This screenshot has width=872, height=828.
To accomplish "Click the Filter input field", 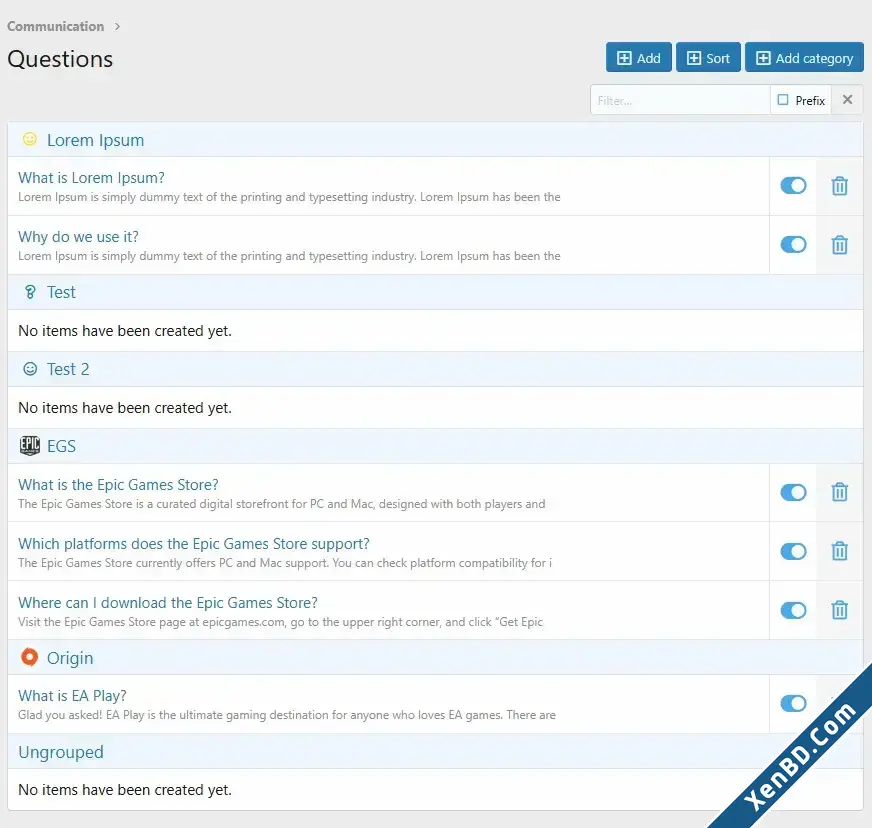I will click(x=680, y=100).
